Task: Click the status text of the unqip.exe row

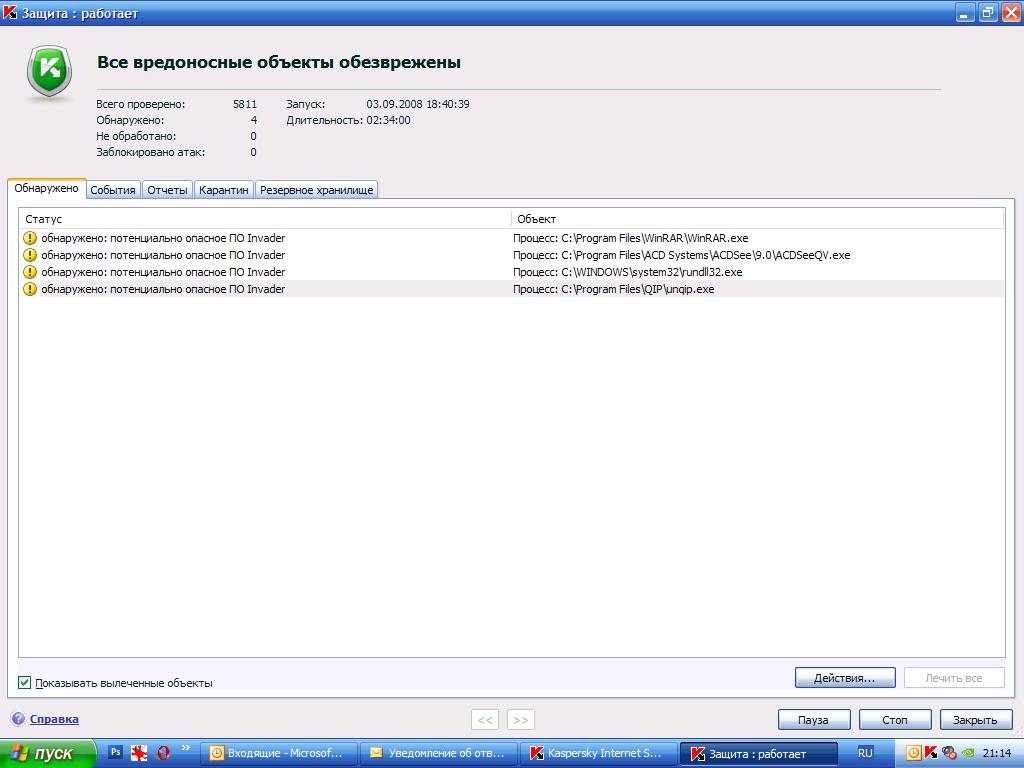Action: (163, 289)
